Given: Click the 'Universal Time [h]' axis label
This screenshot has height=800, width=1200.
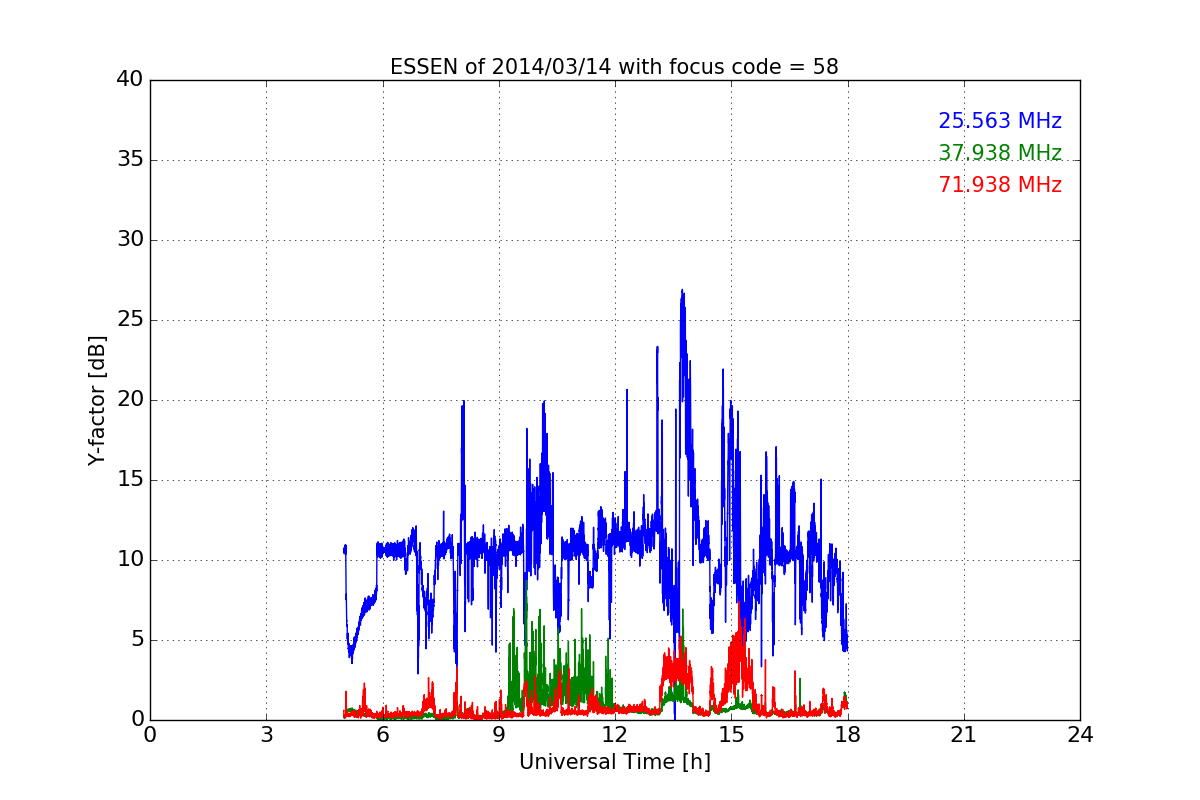Looking at the screenshot, I should [x=615, y=762].
